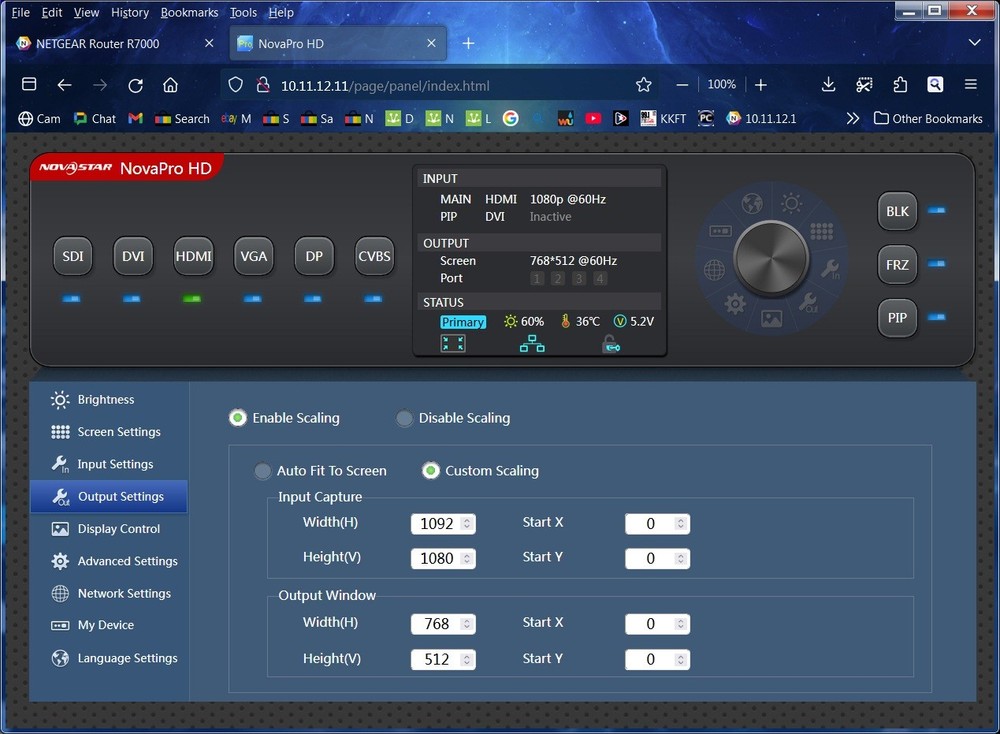Enable the Disable Scaling option
The image size is (1000, 734).
(404, 418)
